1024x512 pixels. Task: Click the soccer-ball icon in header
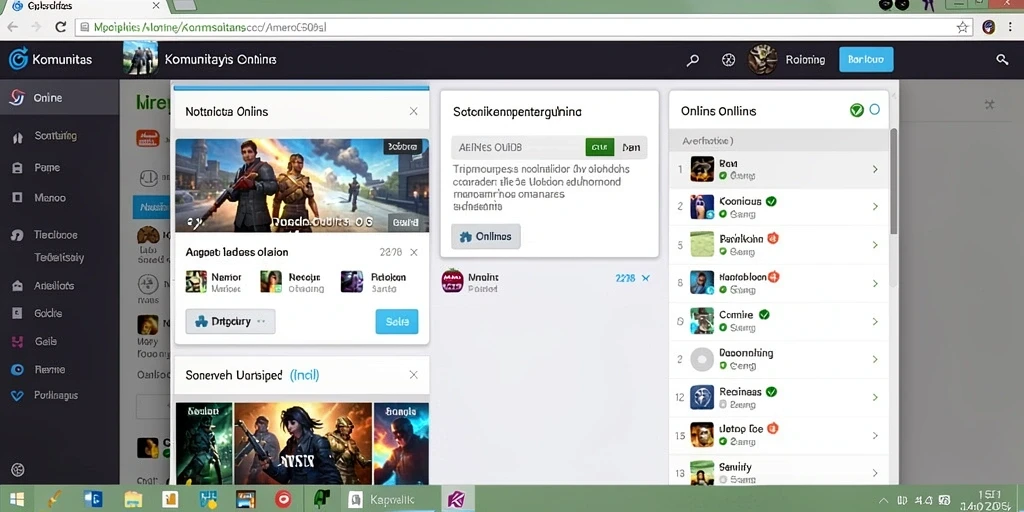[x=728, y=59]
